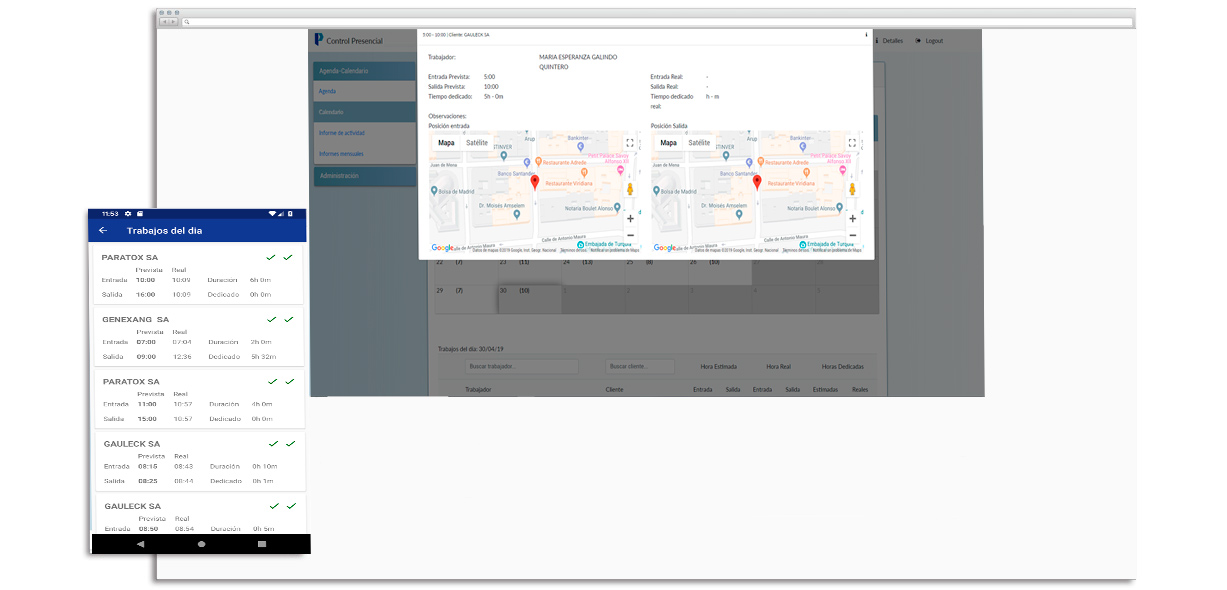The image size is (1227, 590).
Task: Click the Restaurante Adrede marker on the entrada map
Action: [539, 161]
